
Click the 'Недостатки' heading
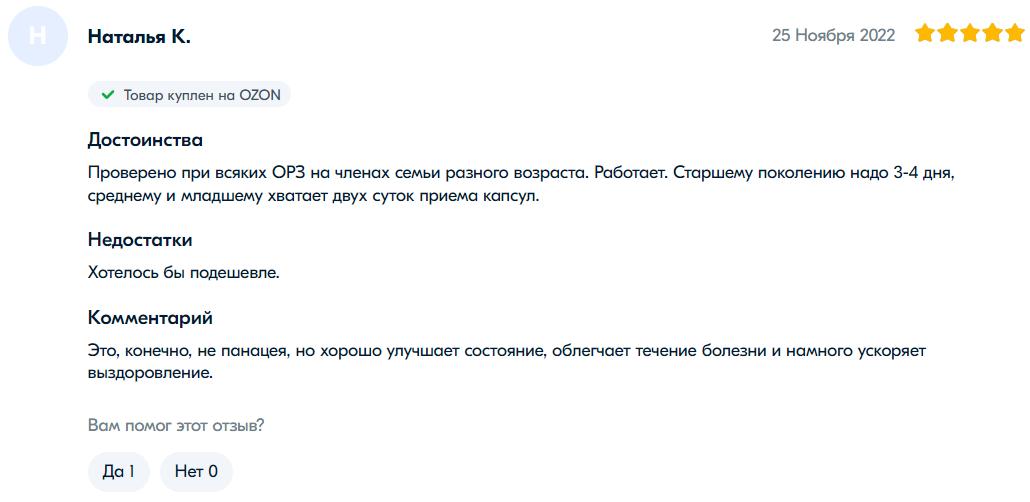140,240
